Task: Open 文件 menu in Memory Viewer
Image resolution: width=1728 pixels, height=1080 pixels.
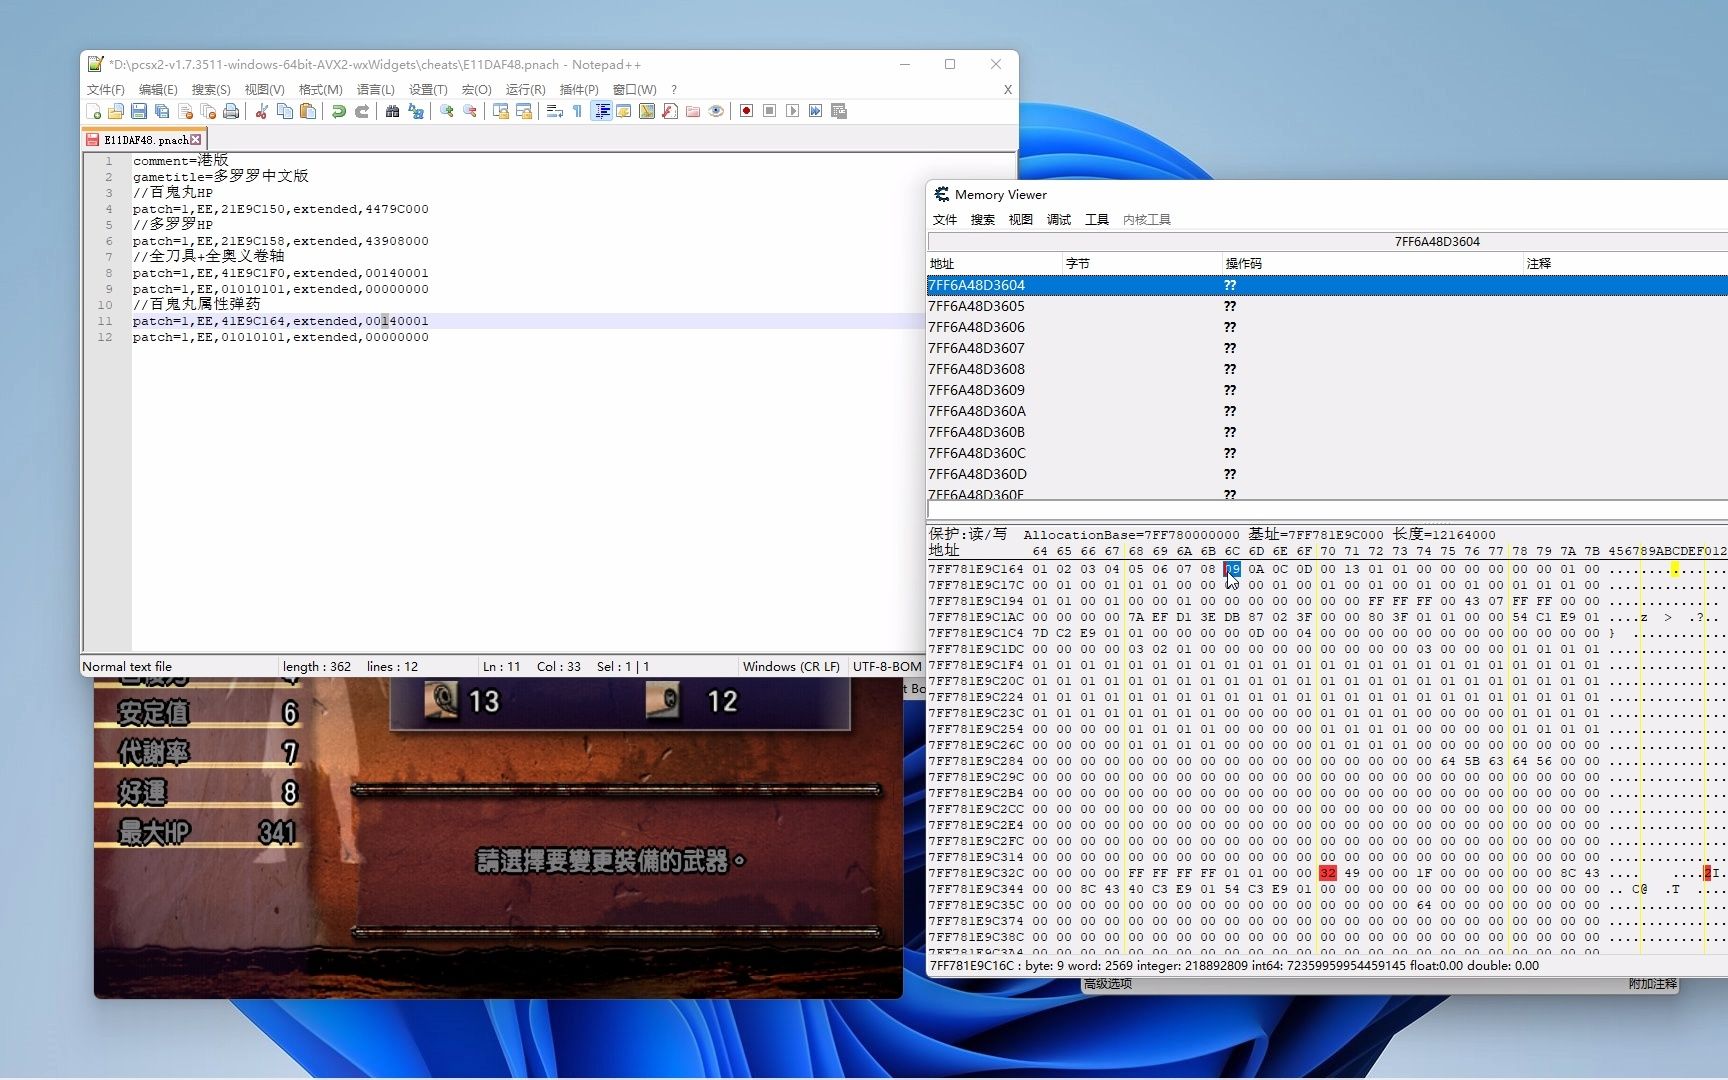Action: point(945,220)
